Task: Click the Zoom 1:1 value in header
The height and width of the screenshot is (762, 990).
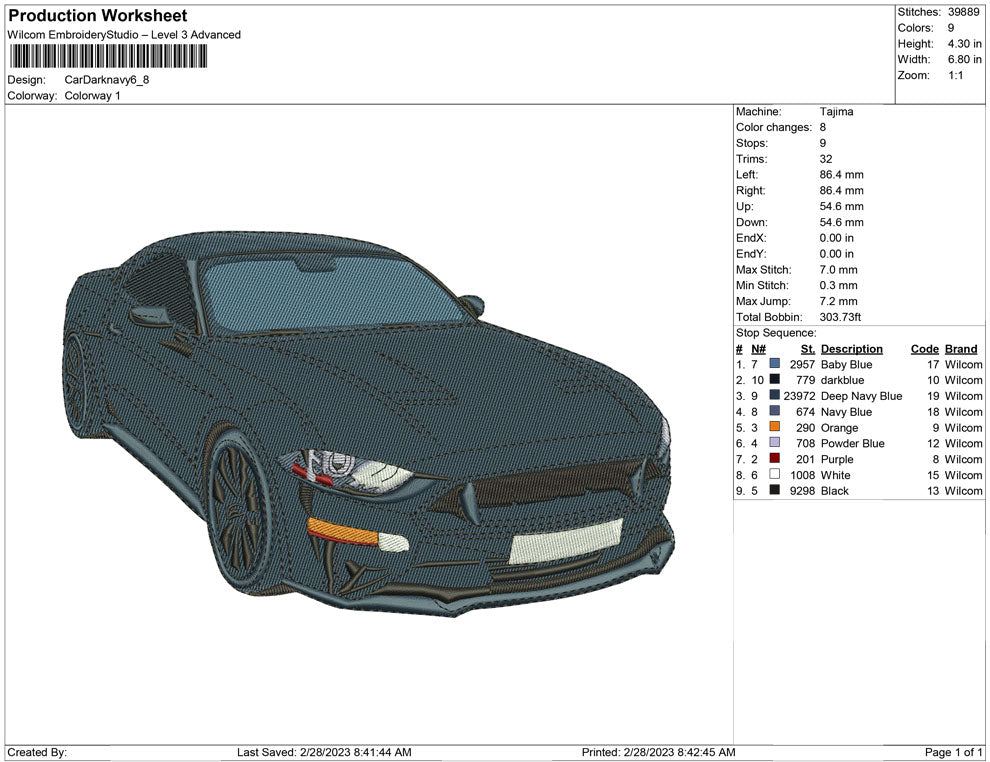Action: [x=955, y=76]
